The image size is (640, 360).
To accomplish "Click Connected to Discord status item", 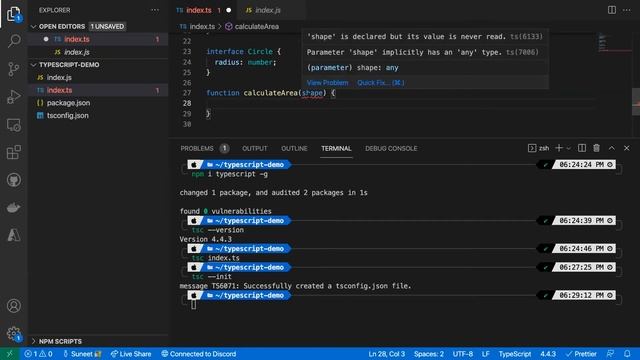I will (x=199, y=354).
